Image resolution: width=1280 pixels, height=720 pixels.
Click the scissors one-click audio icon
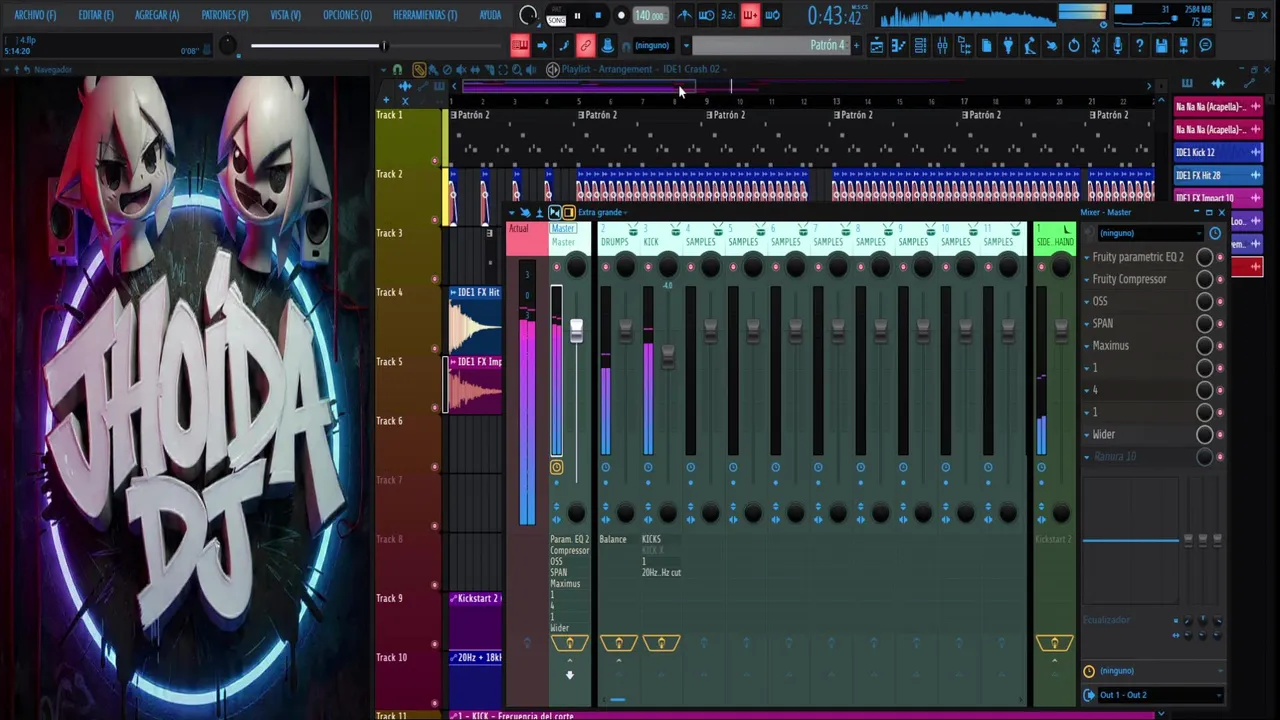pyautogui.click(x=1096, y=45)
